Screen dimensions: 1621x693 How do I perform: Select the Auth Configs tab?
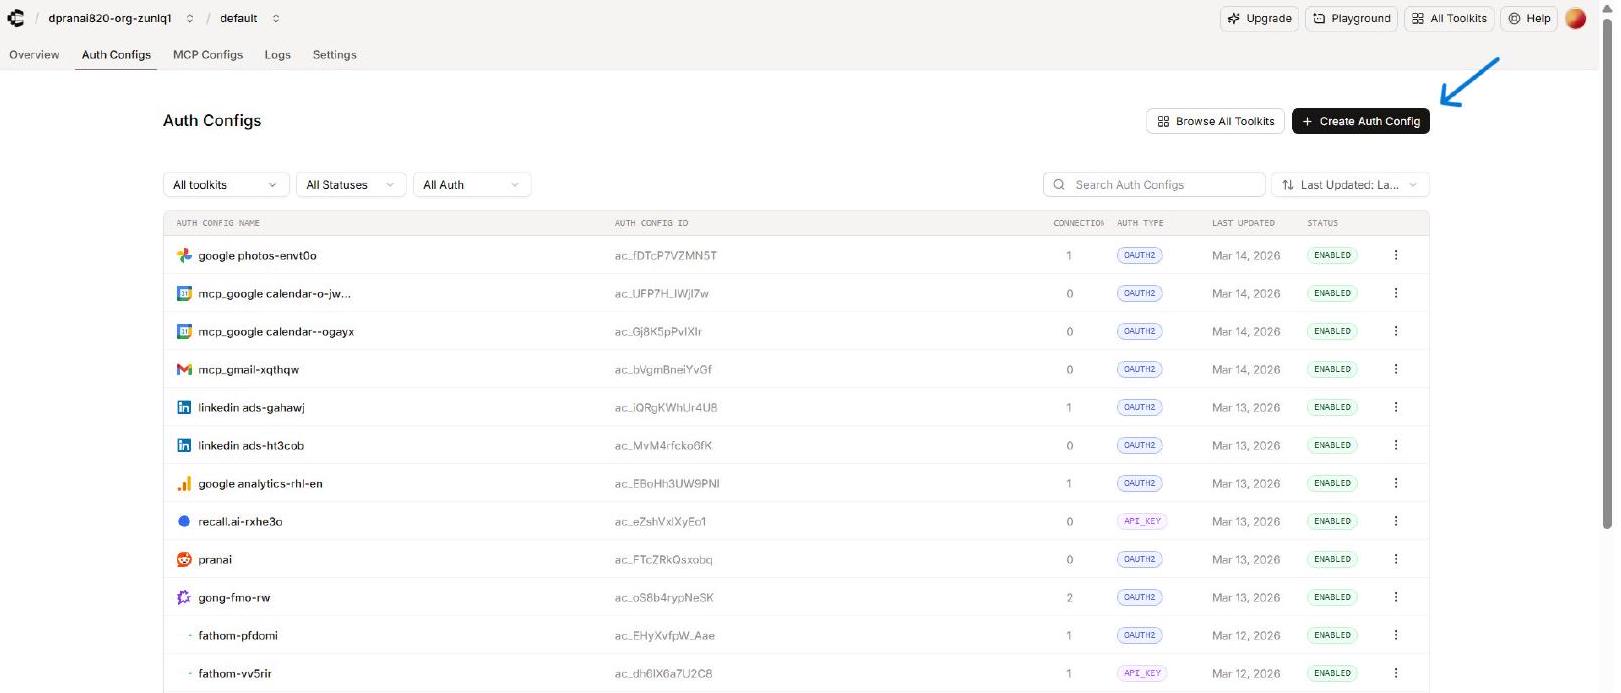point(116,55)
